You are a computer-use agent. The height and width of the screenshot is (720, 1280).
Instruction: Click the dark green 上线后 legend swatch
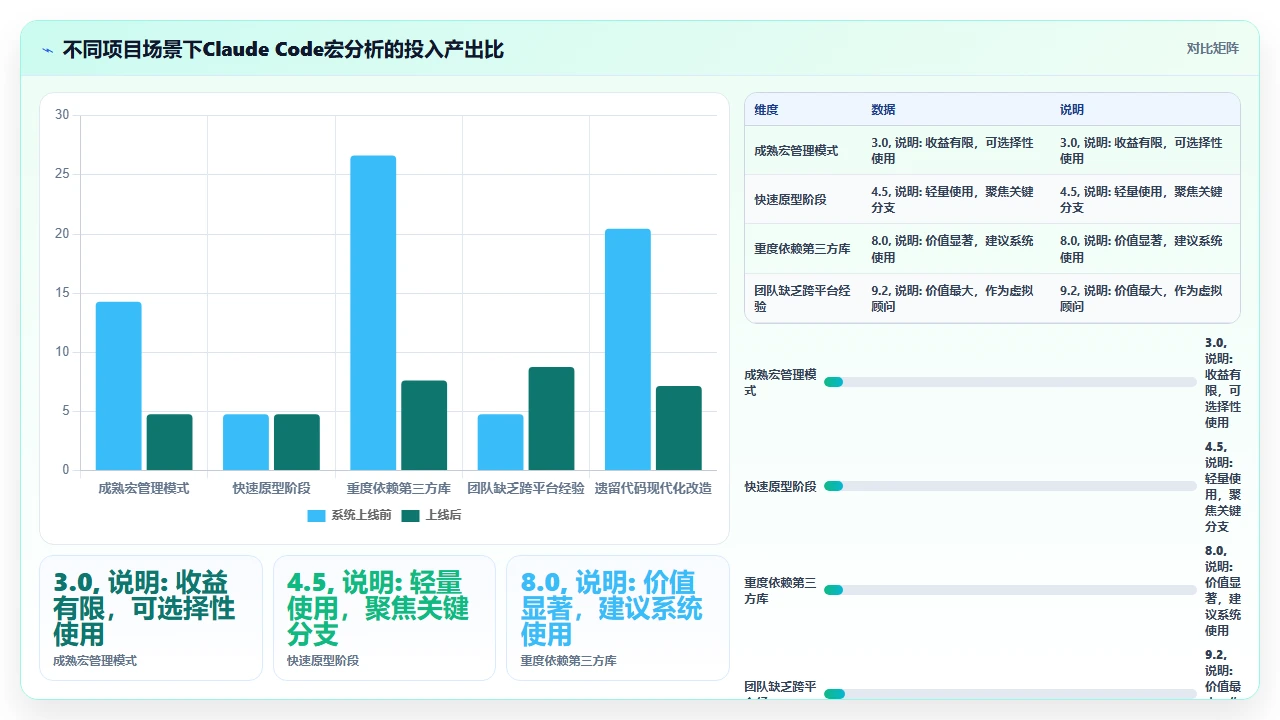pyautogui.click(x=410, y=516)
